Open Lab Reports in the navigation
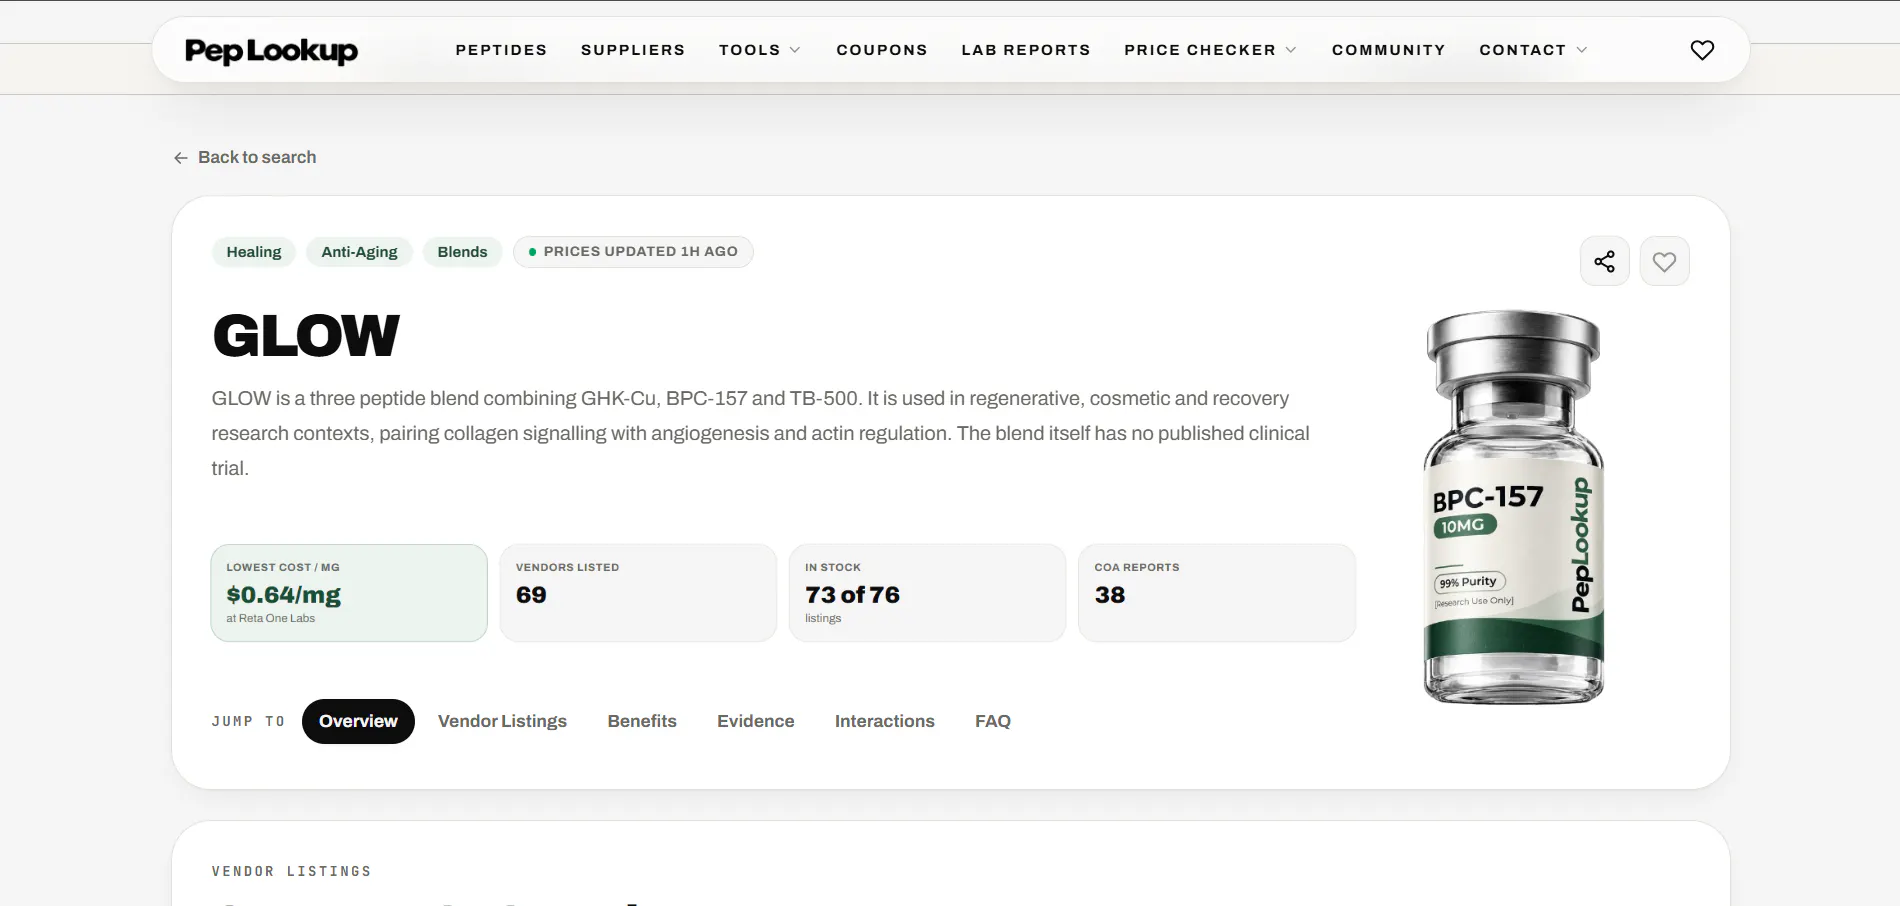 click(x=1026, y=50)
